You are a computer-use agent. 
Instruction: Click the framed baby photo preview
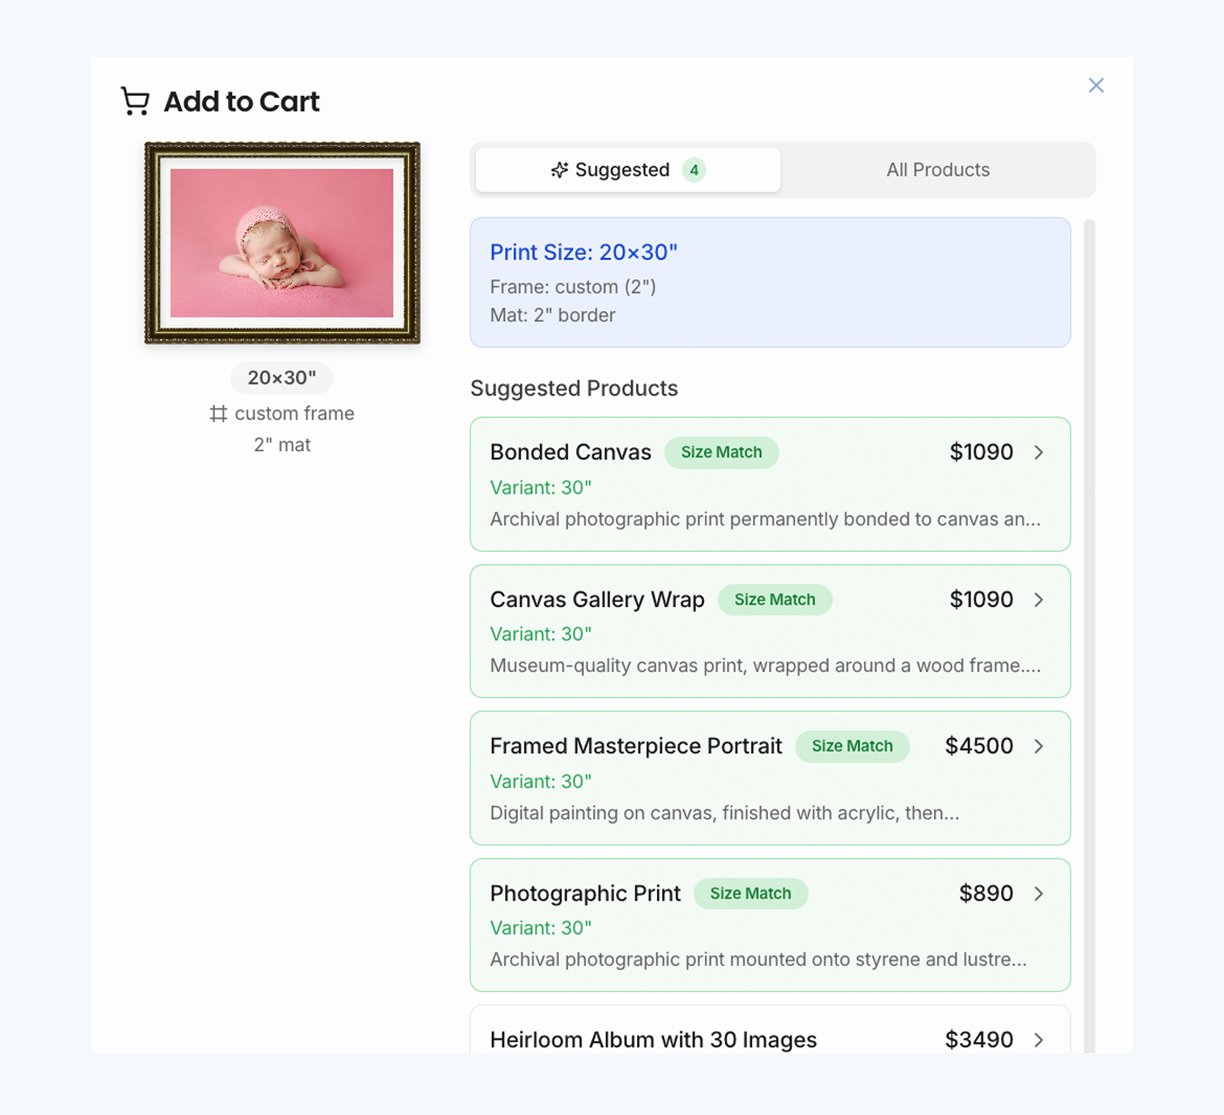pos(282,243)
